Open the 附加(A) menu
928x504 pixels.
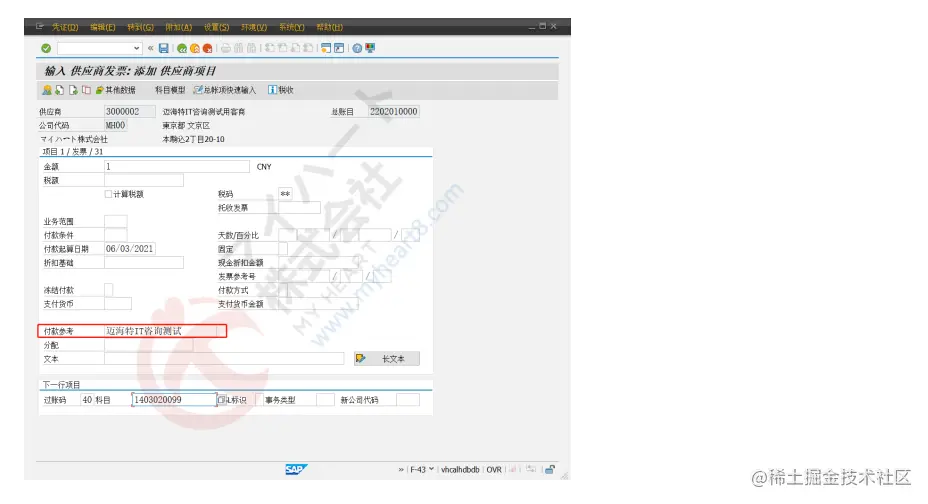(x=178, y=27)
